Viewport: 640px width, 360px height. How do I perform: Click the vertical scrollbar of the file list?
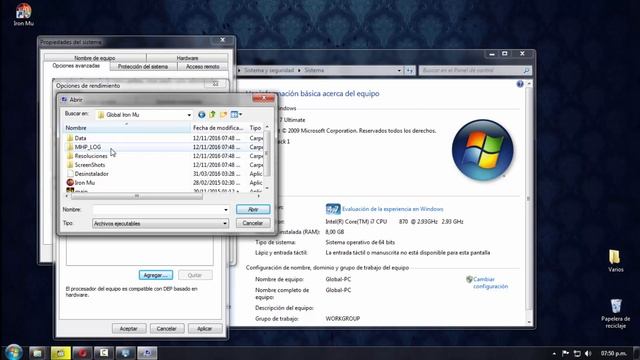click(267, 153)
